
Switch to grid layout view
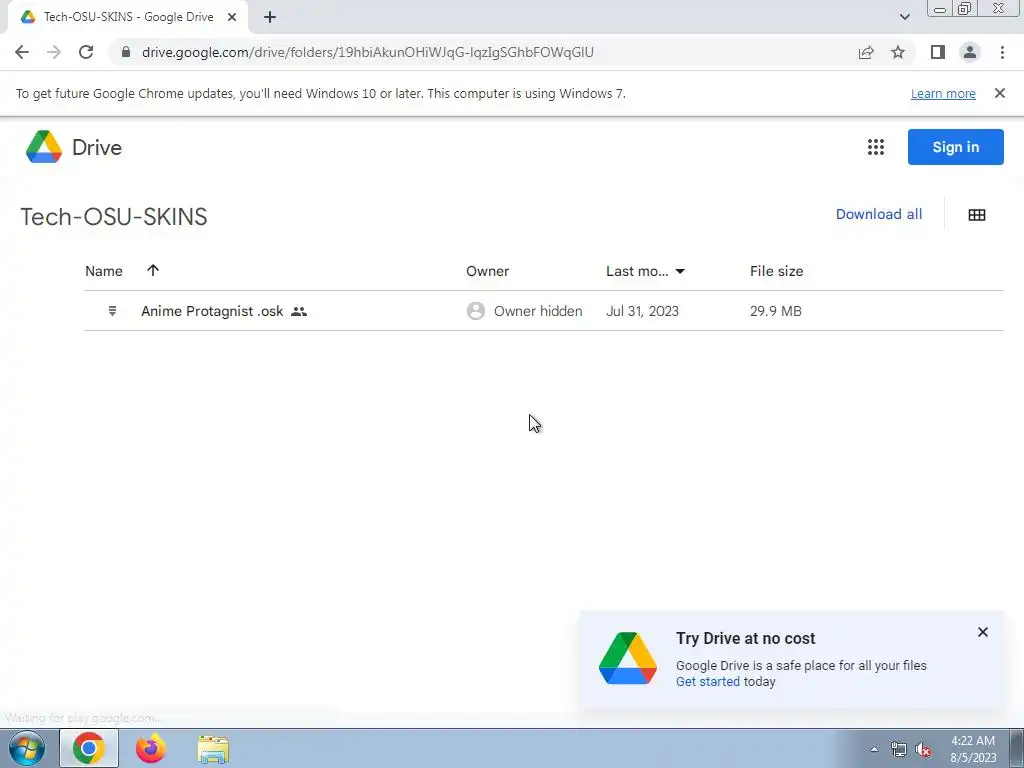click(976, 215)
